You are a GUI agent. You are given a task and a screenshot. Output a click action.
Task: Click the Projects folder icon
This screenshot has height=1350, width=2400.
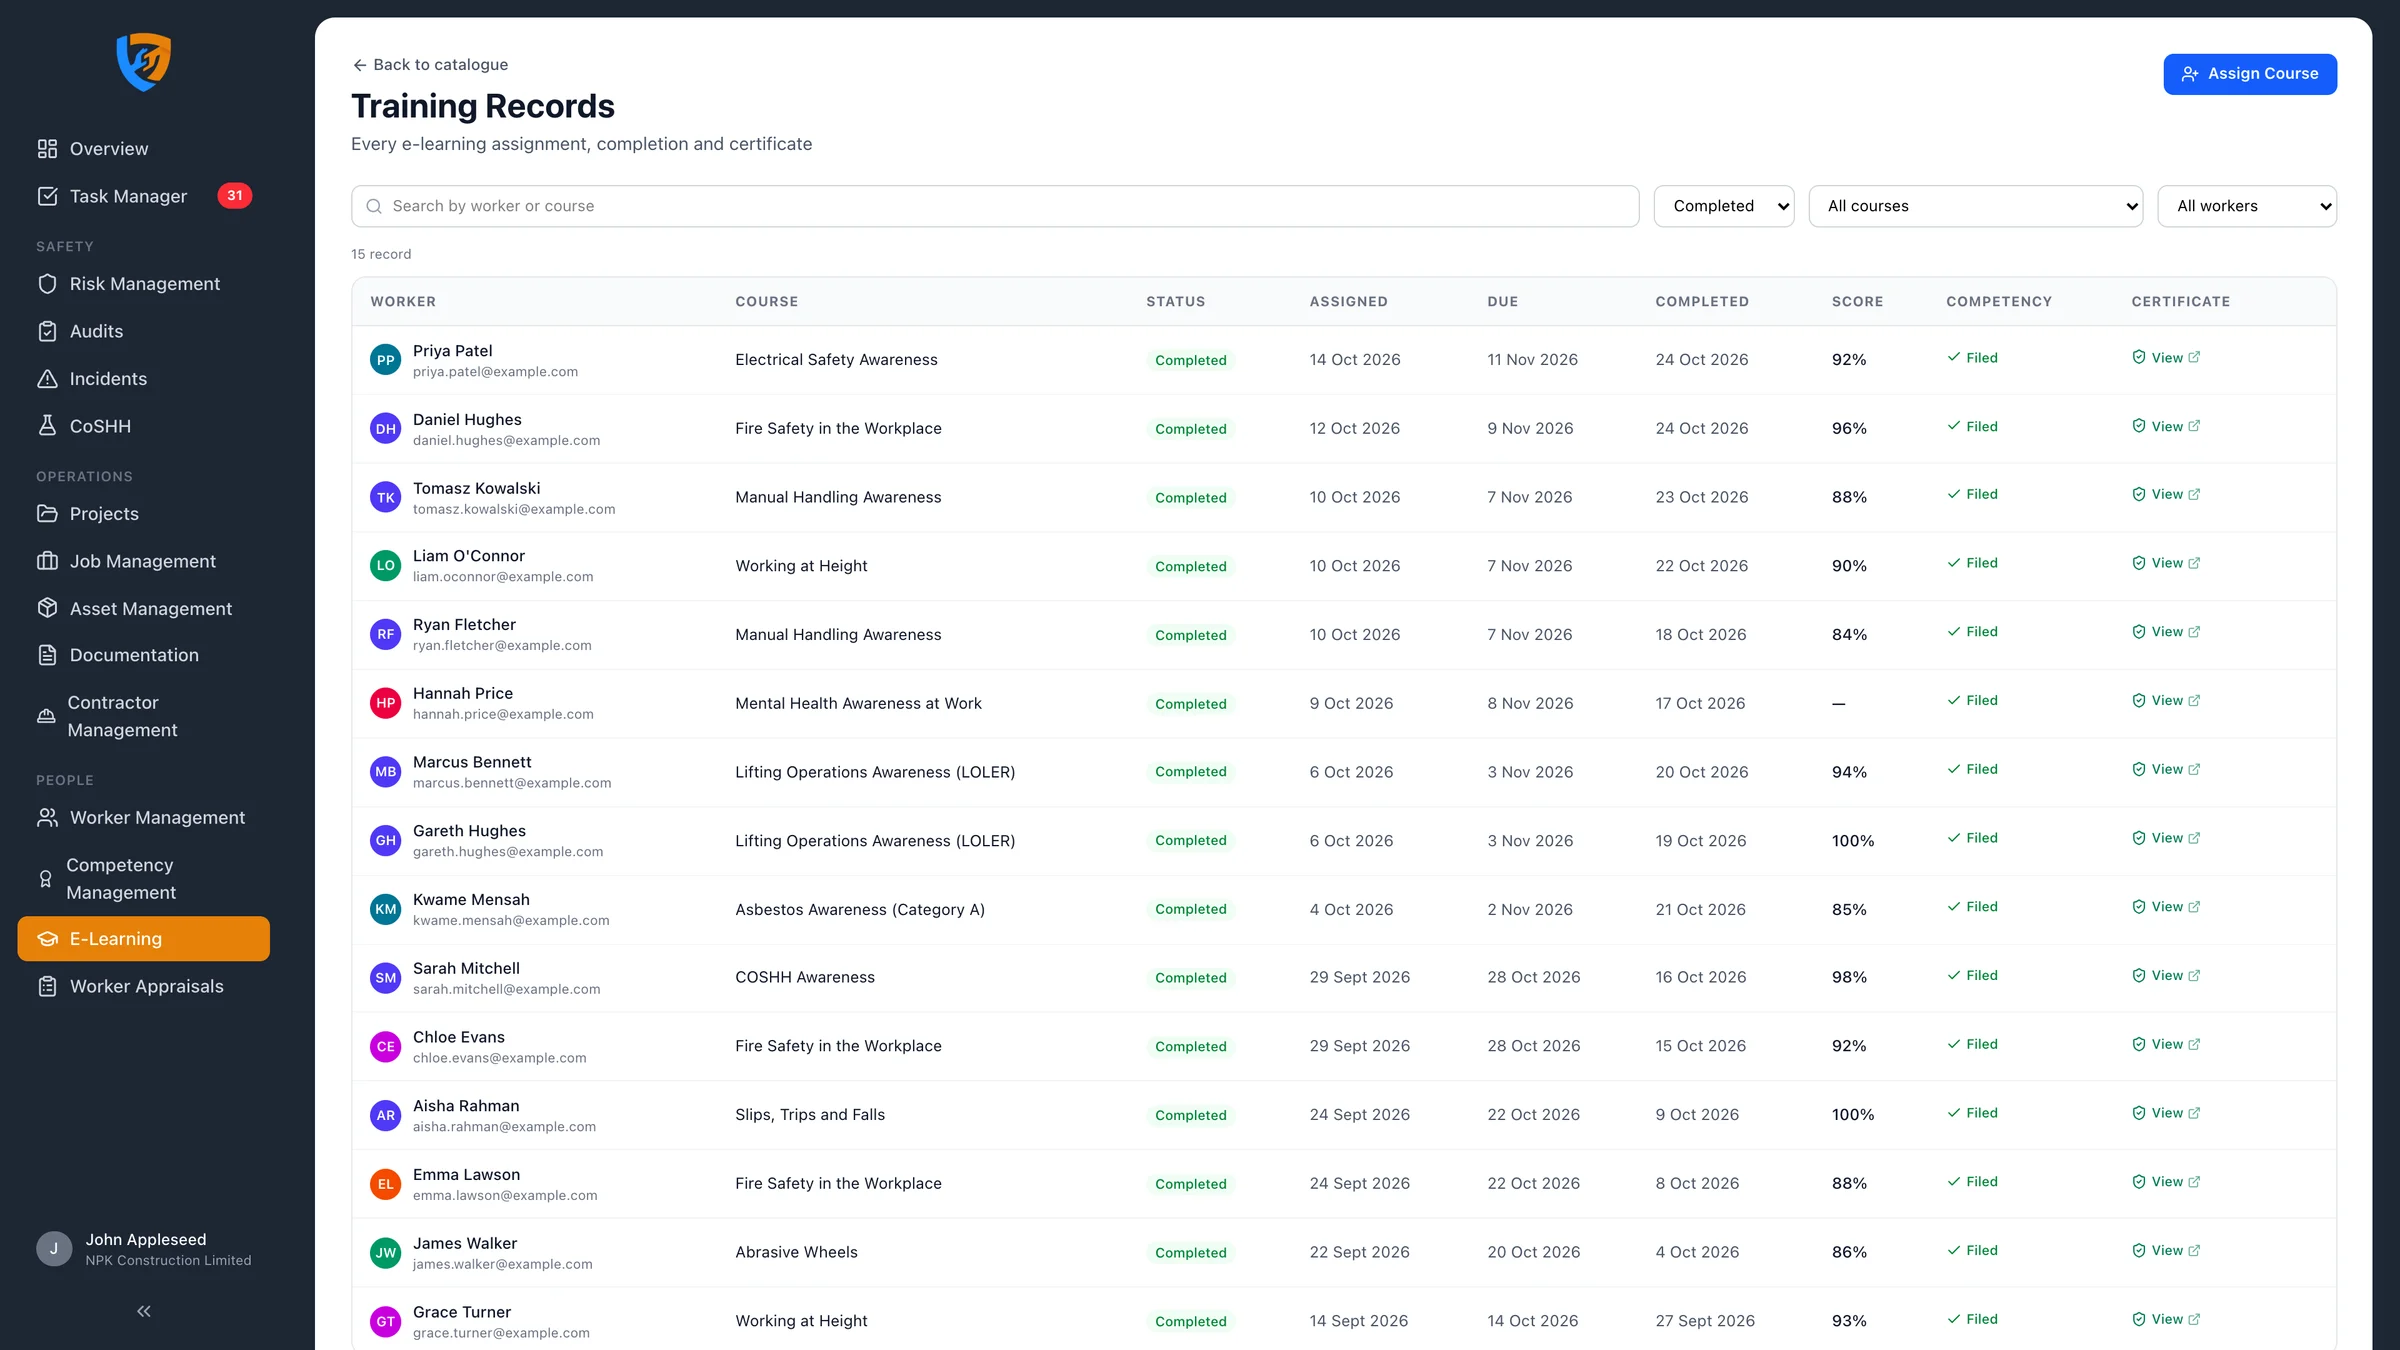pos(47,514)
